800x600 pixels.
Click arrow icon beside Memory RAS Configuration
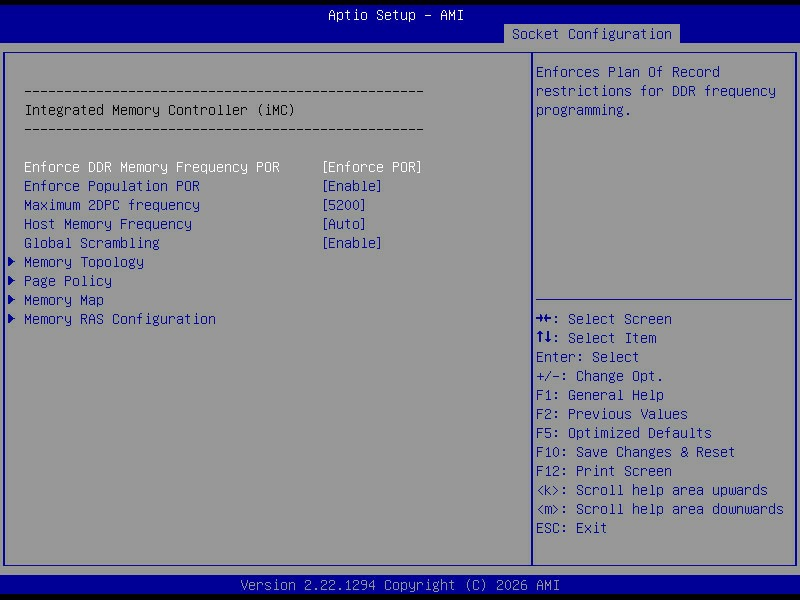pos(12,319)
